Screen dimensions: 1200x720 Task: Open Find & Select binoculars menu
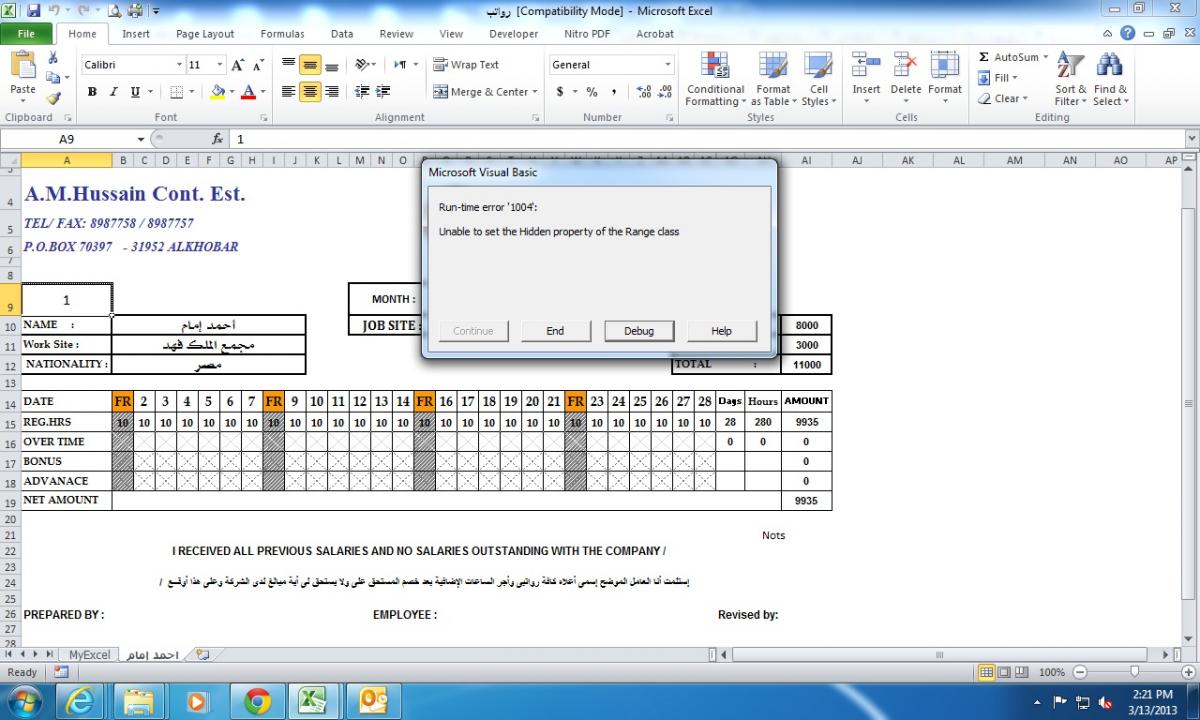1110,79
